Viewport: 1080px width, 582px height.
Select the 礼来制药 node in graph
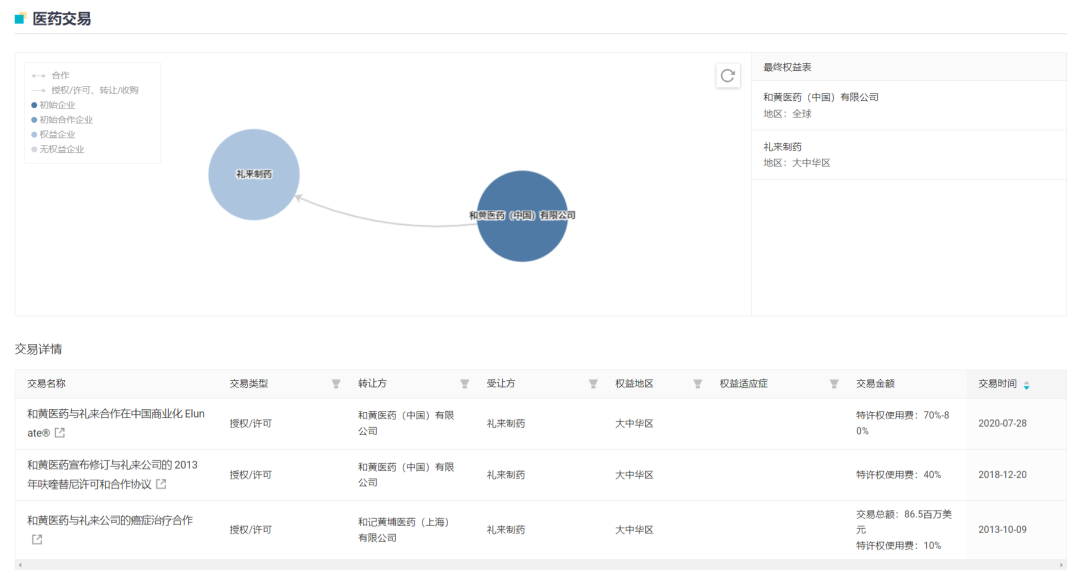tap(254, 174)
